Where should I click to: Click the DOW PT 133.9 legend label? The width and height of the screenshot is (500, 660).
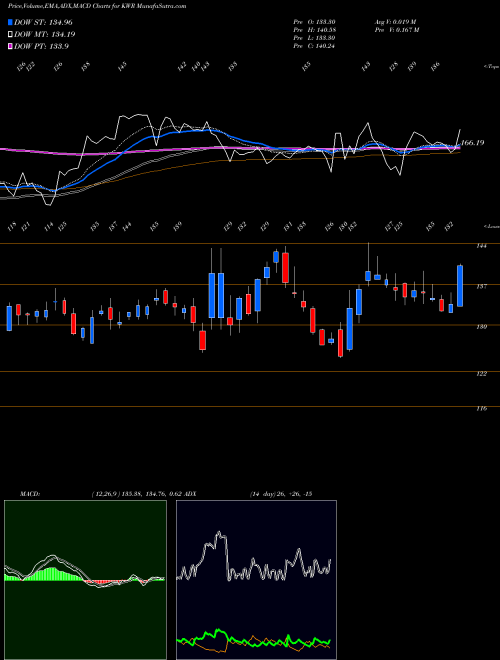41,46
